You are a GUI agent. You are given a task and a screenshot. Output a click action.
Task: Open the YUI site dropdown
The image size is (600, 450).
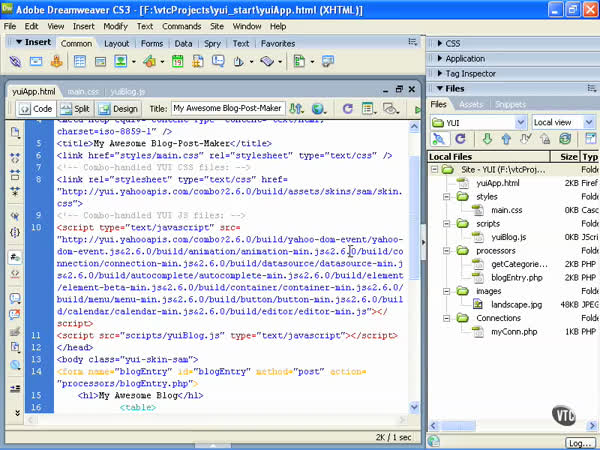pyautogui.click(x=477, y=122)
